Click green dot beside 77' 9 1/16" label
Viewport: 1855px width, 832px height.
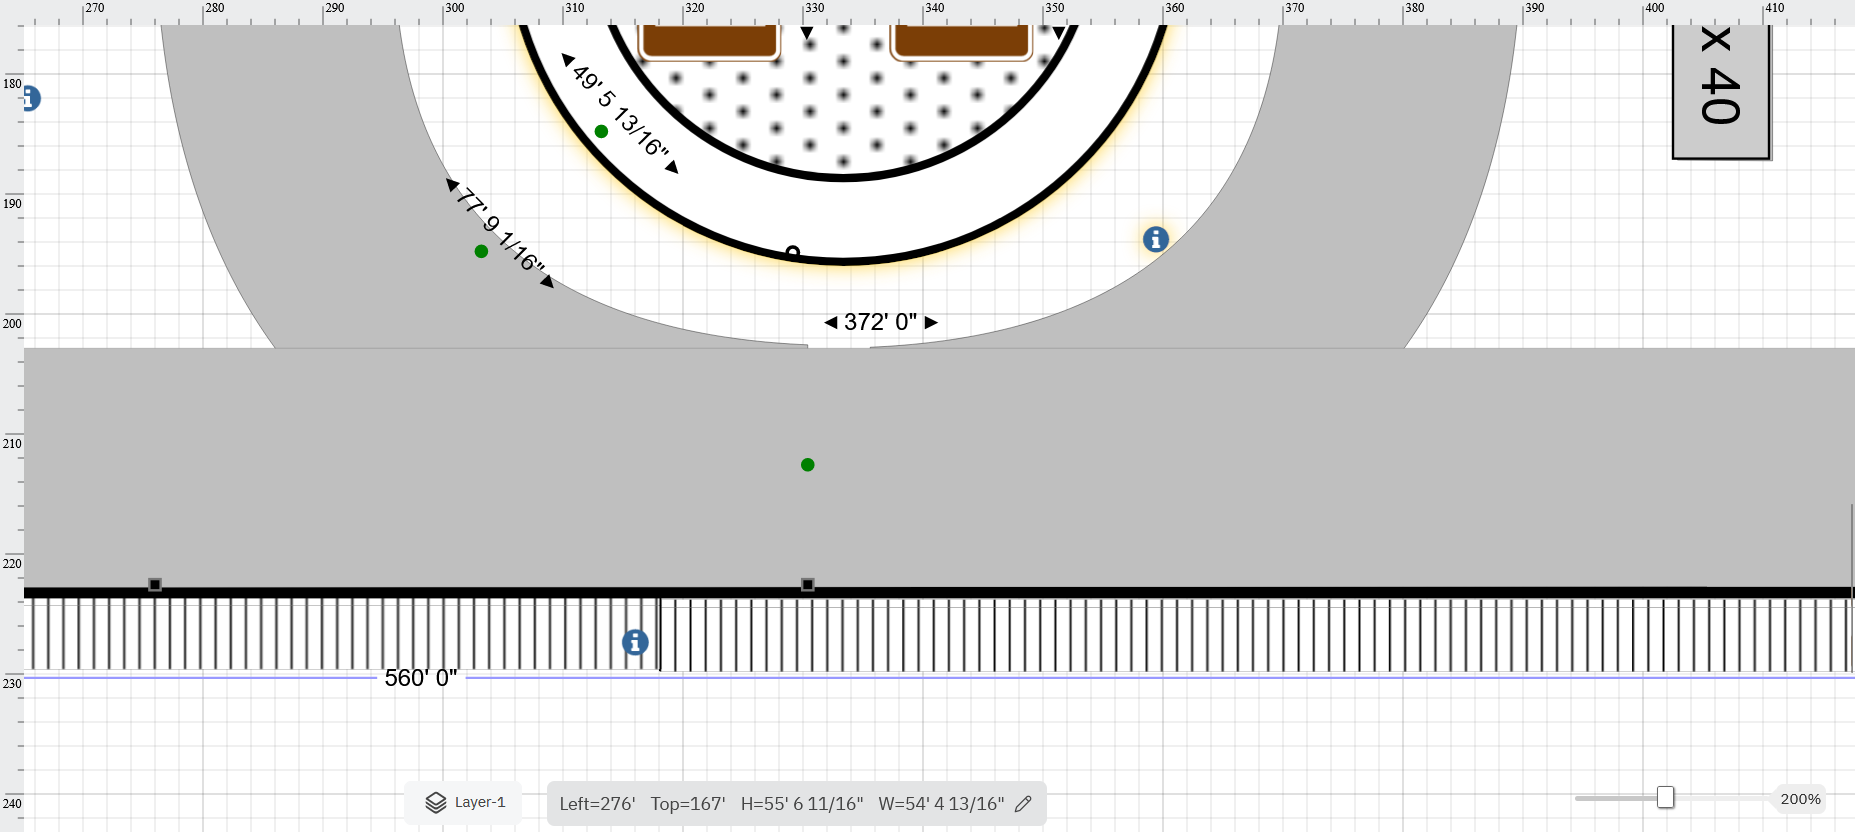click(481, 251)
